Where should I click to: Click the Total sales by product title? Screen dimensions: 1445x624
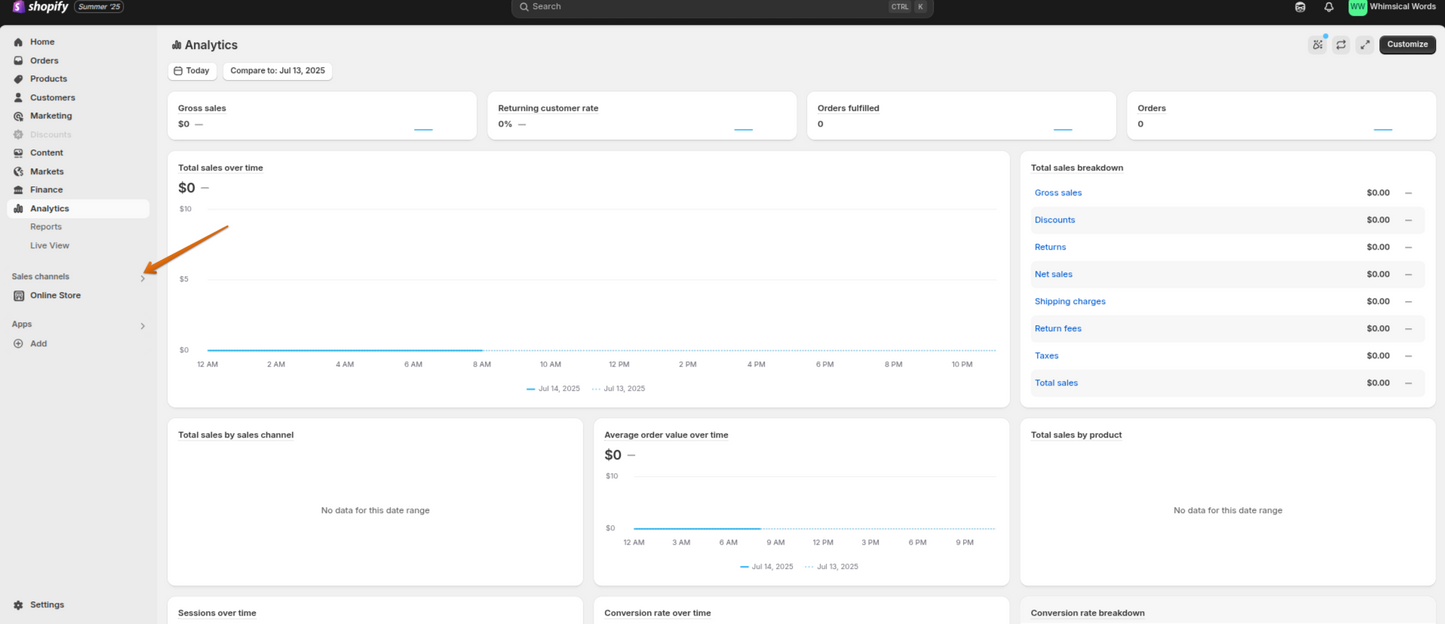click(1076, 435)
